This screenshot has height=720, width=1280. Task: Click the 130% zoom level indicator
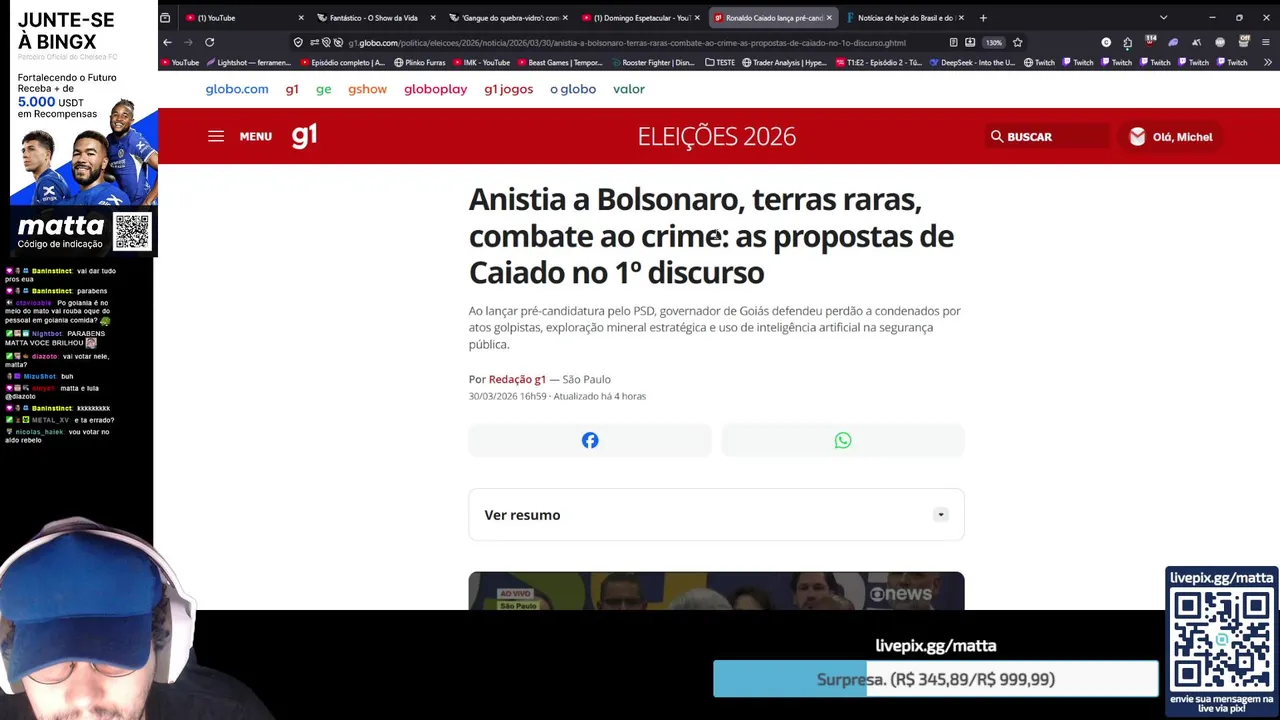993,42
